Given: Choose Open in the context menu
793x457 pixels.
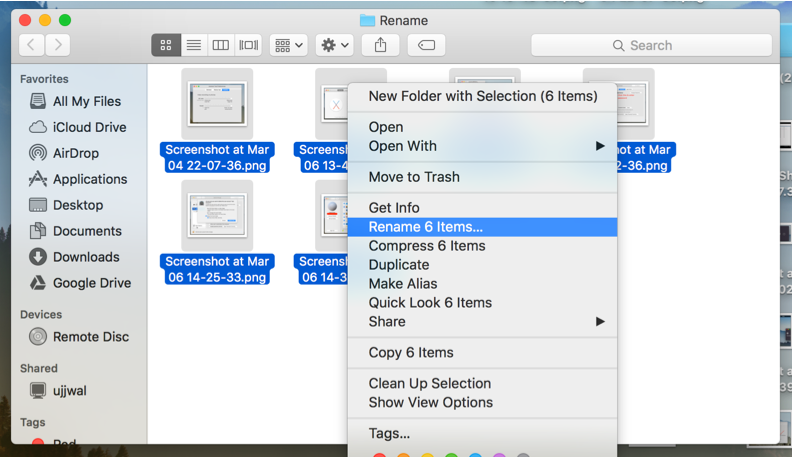Looking at the screenshot, I should pos(482,127).
